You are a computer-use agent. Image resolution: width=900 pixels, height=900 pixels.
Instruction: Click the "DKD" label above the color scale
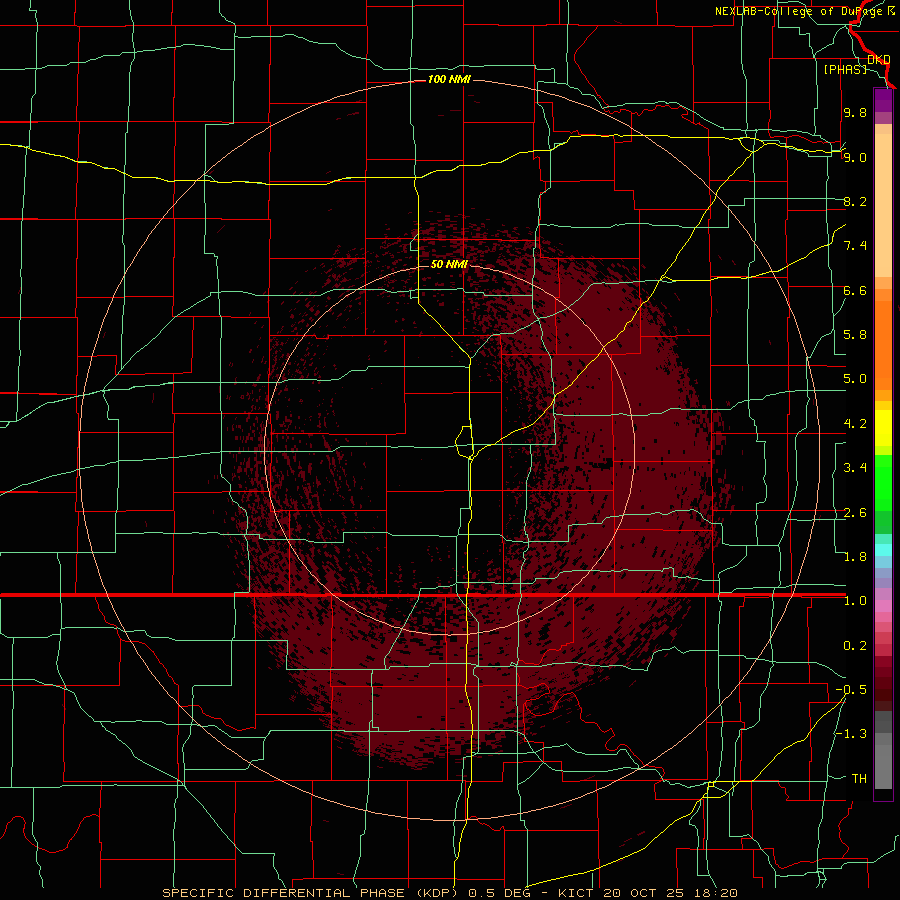coord(878,59)
